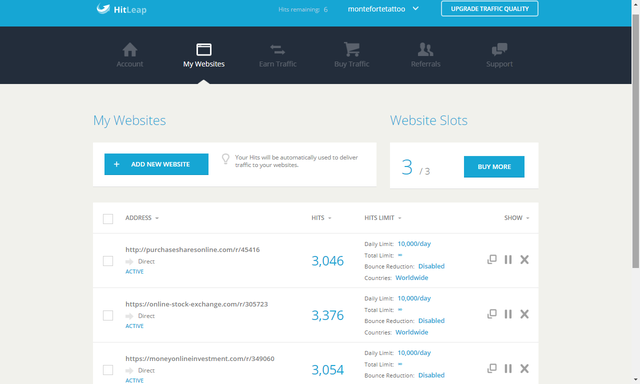Duplicate the moneyonlineinvestment.com website
Viewport: 640px width, 384px height.
pos(492,368)
